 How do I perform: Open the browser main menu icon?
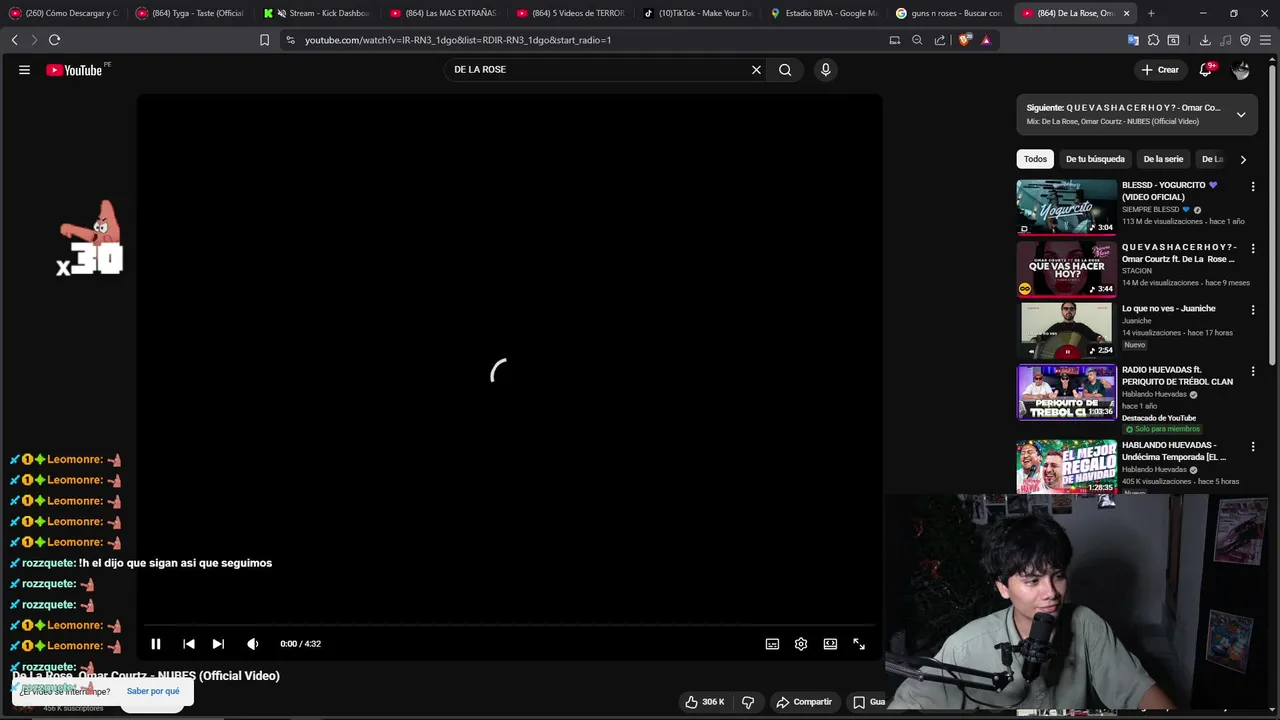pyautogui.click(x=1265, y=40)
